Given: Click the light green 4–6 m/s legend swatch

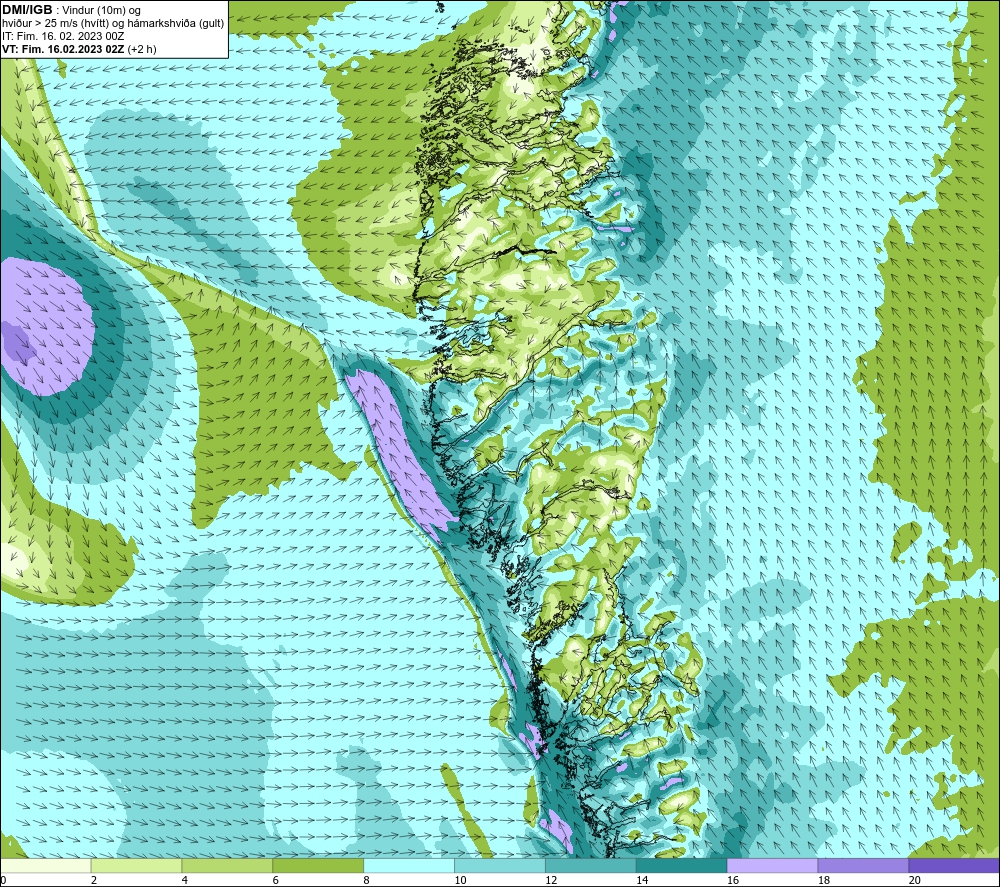Looking at the screenshot, I should pyautogui.click(x=227, y=865).
